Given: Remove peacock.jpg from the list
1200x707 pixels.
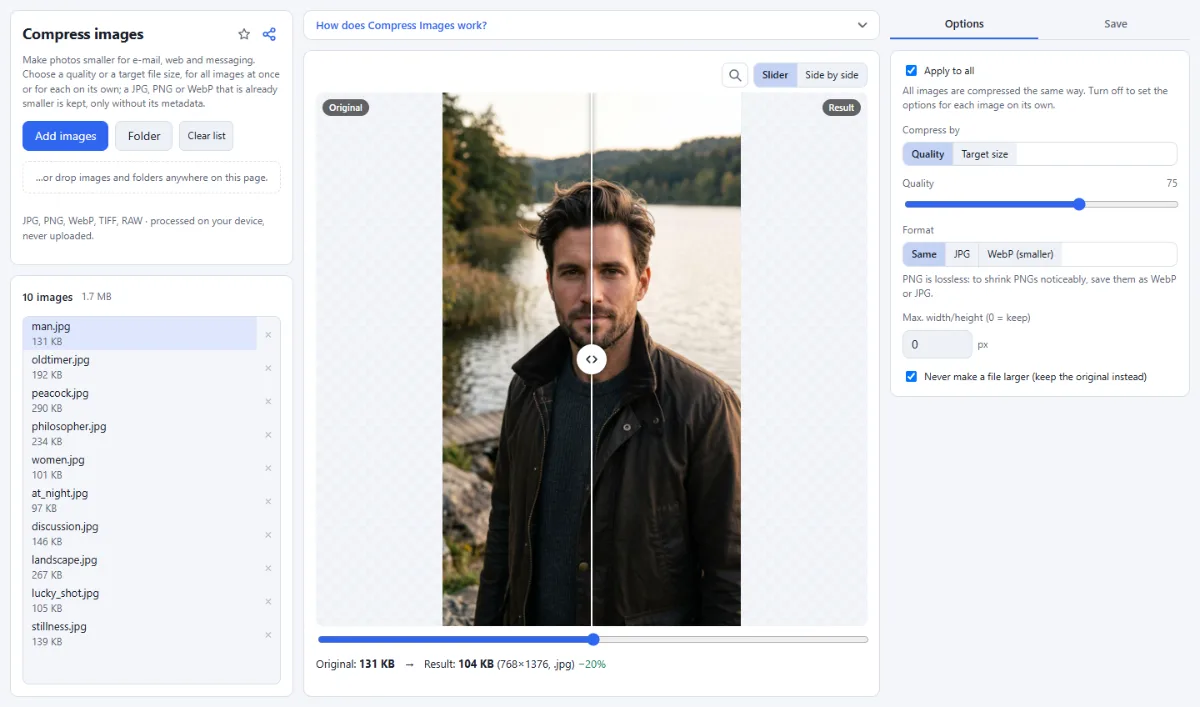Looking at the screenshot, I should point(268,401).
